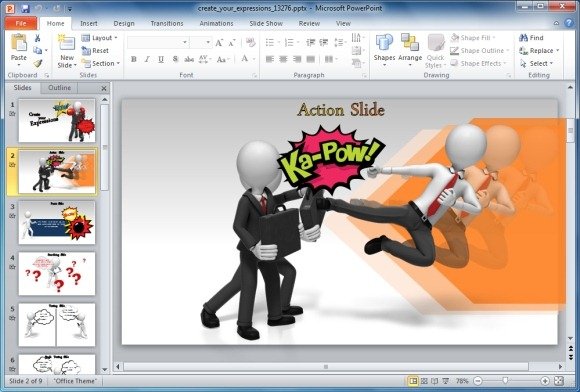Screen dimensions: 580x392
Task: Switch to Reading View
Action: click(435, 381)
